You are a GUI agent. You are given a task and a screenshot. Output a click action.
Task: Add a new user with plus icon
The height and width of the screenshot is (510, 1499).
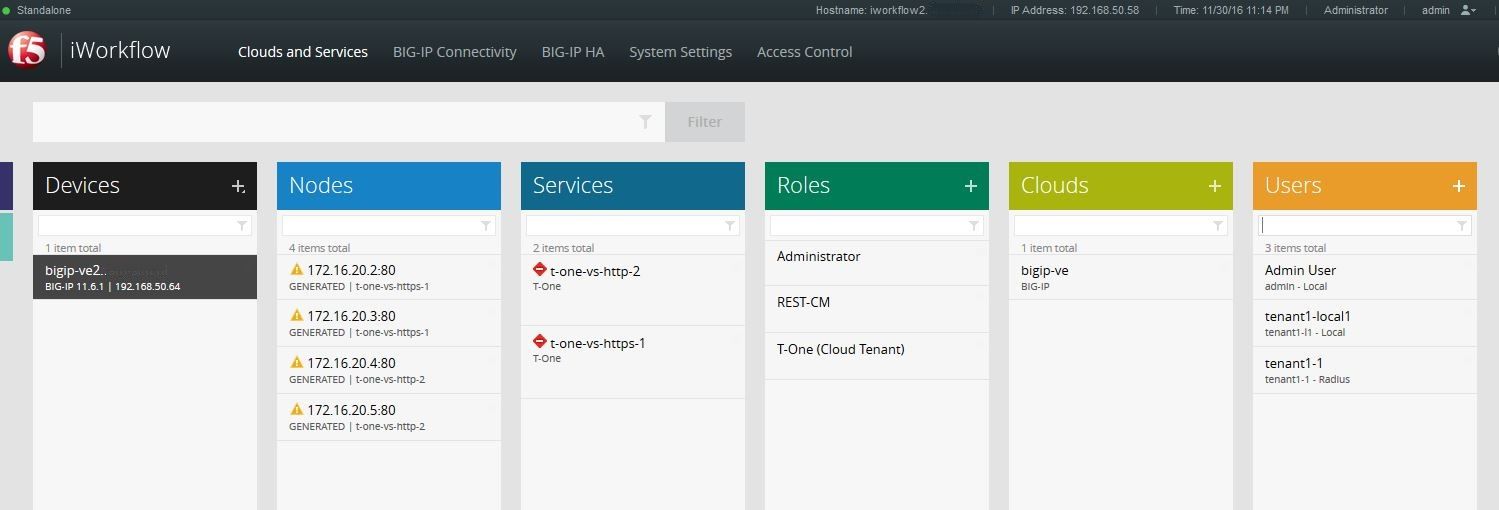pos(1458,186)
